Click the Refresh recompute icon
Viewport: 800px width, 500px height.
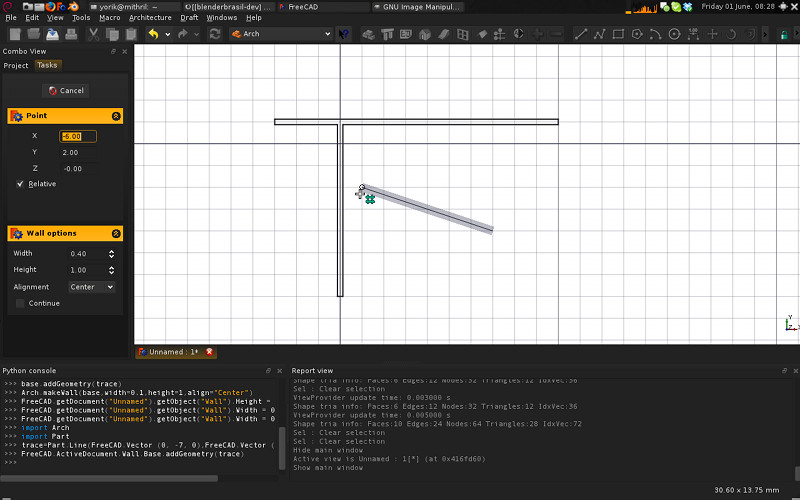point(215,34)
